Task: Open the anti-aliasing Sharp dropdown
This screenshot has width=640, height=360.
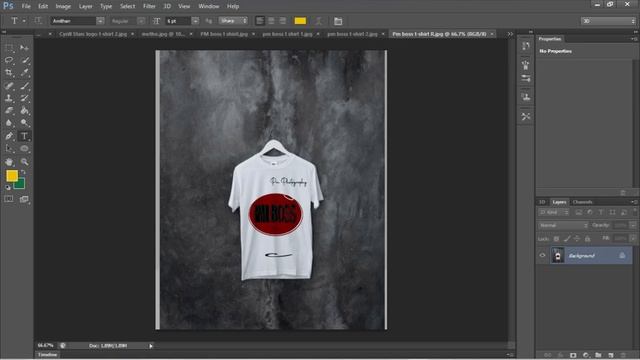Action: (x=233, y=21)
